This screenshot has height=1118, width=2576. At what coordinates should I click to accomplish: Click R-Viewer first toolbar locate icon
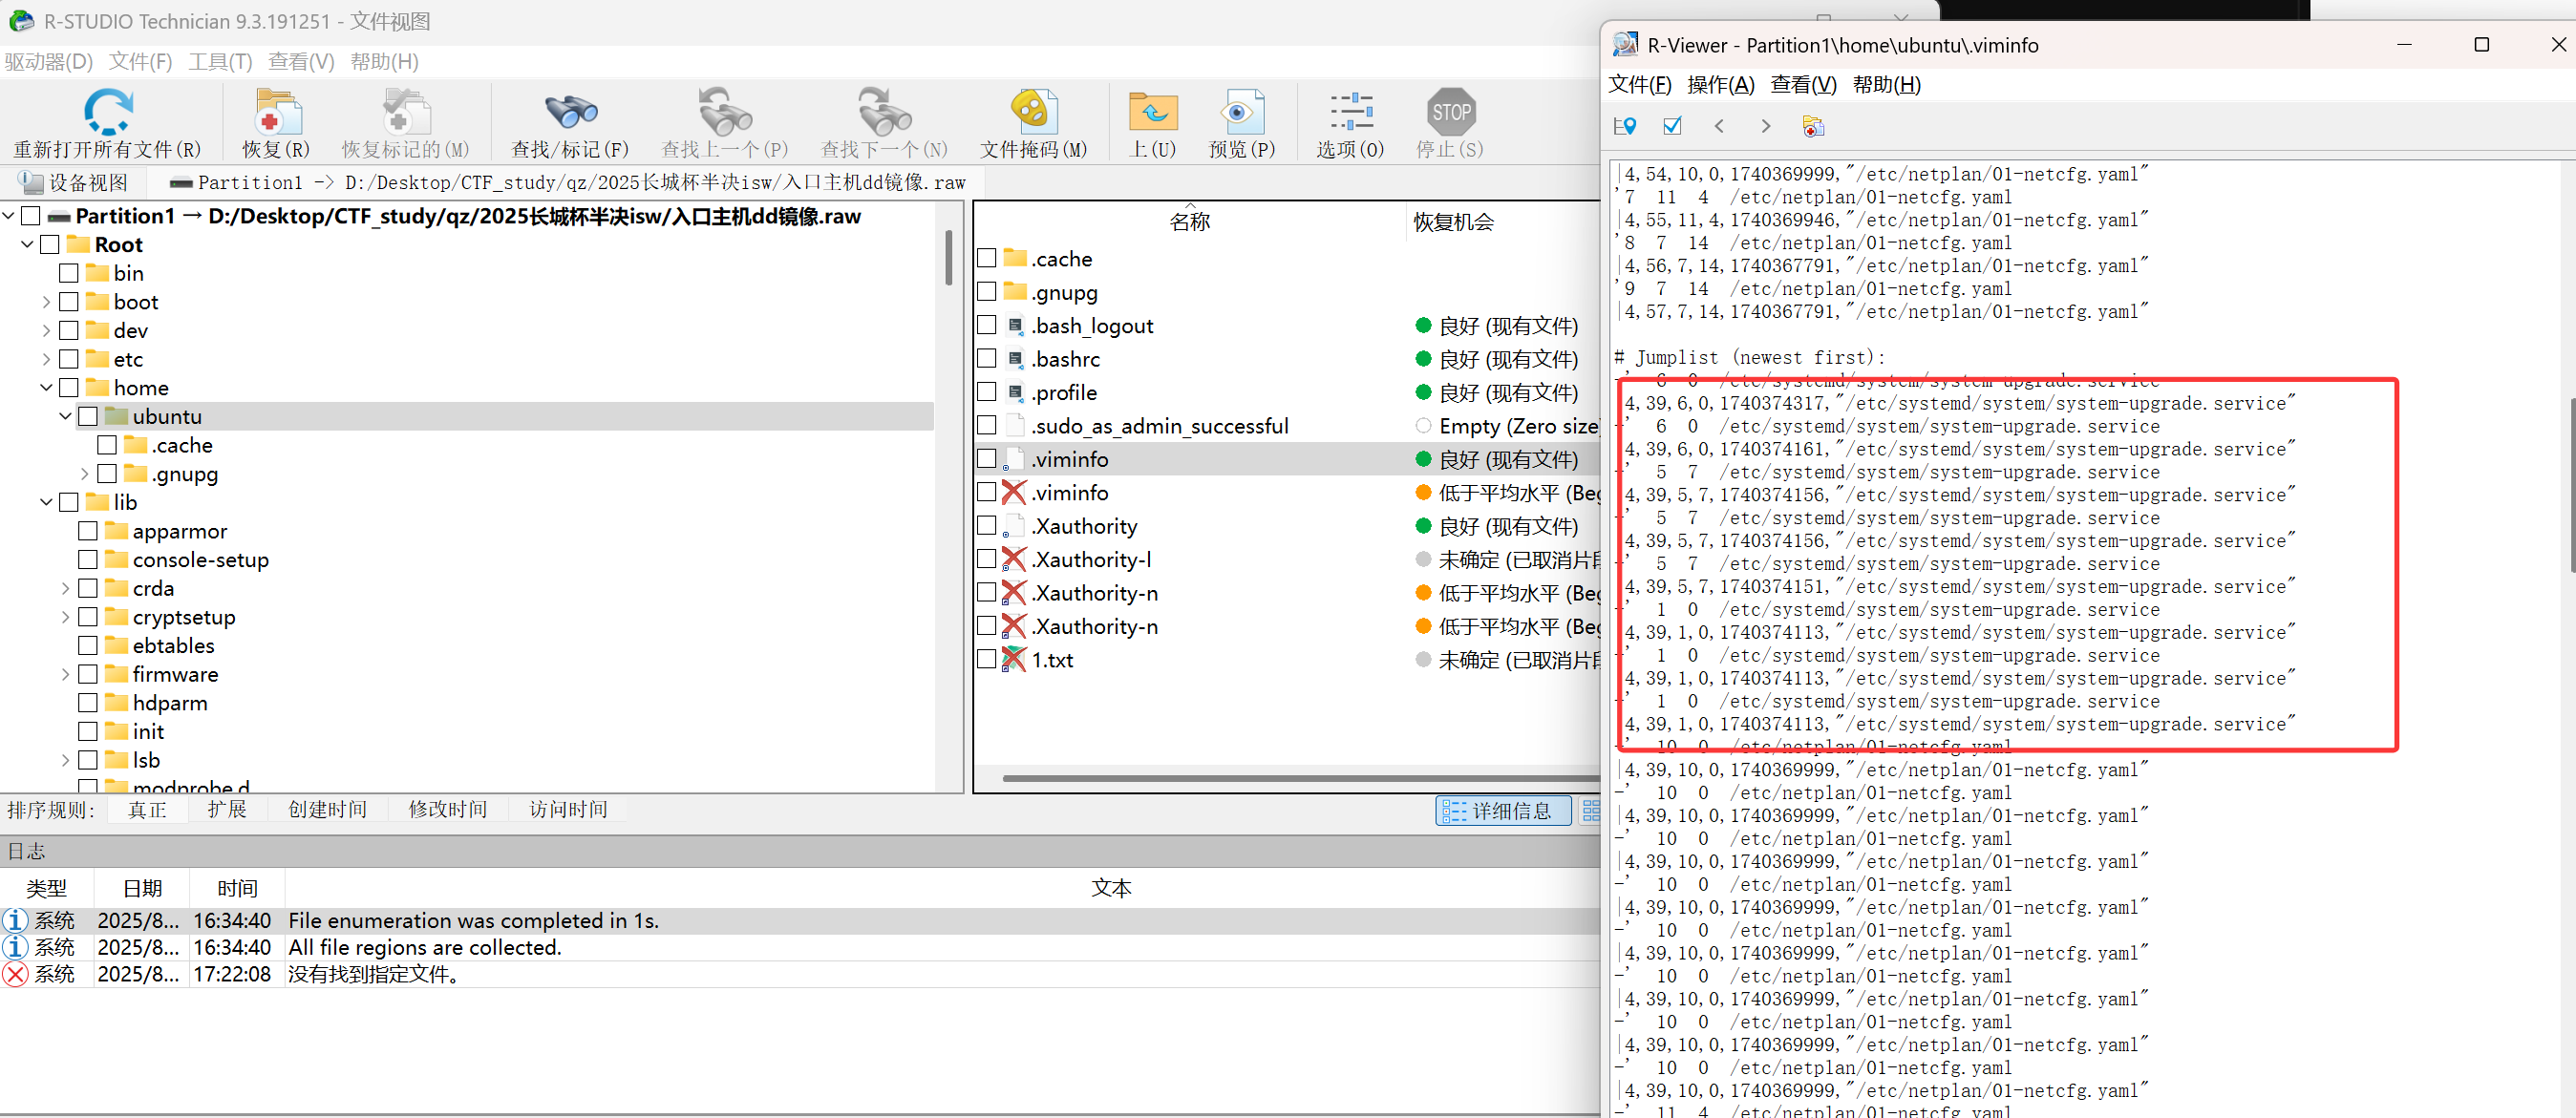click(x=1624, y=126)
